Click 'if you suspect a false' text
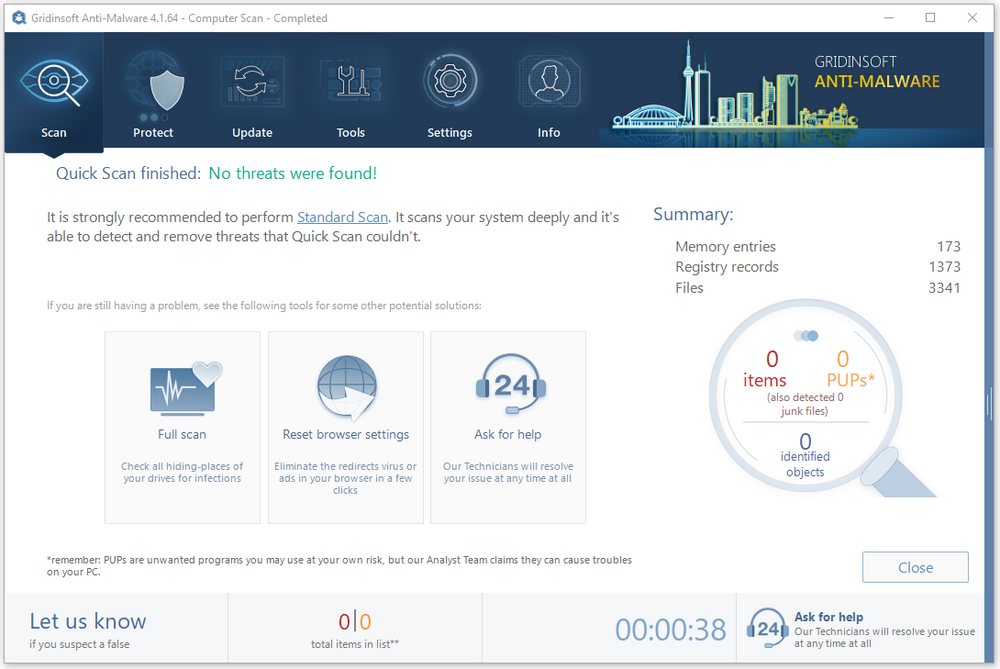Viewport: 1000px width, 669px height. pos(79,644)
